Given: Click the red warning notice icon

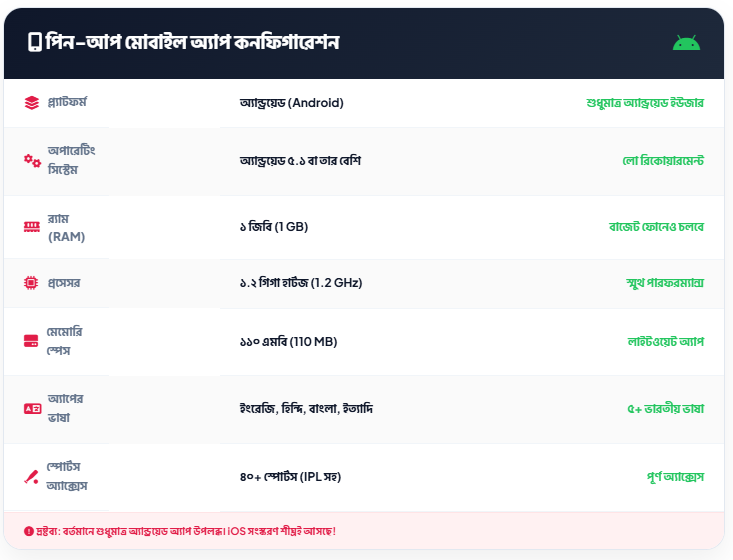Looking at the screenshot, I should [28, 530].
